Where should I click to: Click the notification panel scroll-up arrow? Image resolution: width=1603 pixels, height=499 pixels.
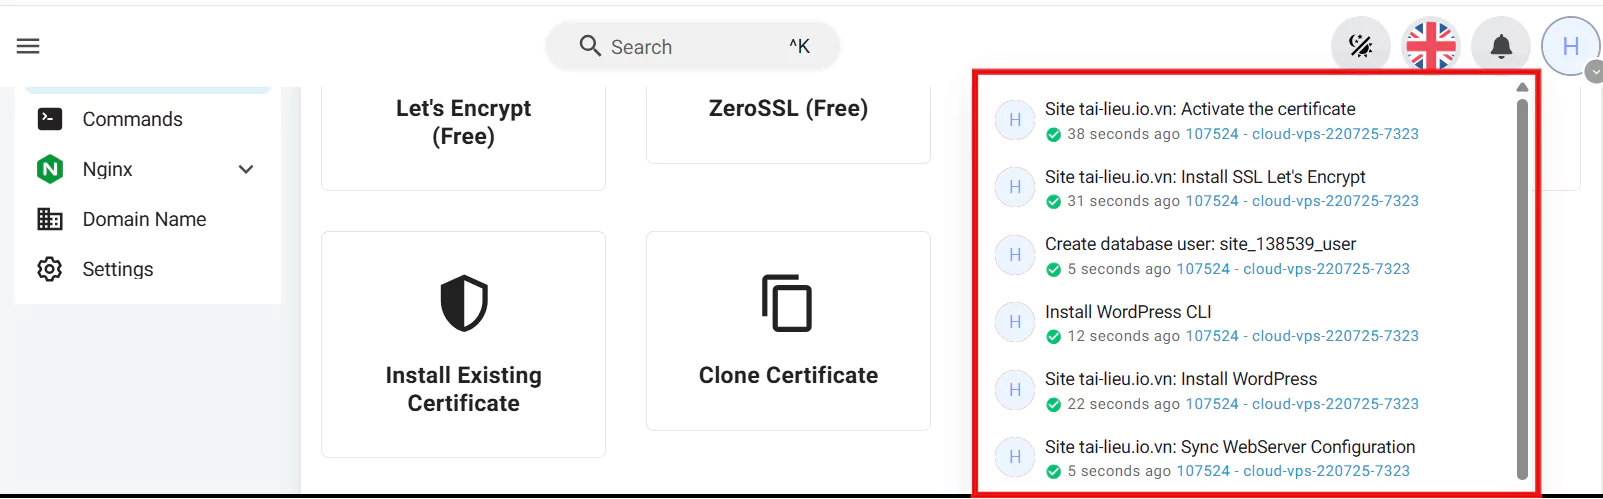(1522, 88)
